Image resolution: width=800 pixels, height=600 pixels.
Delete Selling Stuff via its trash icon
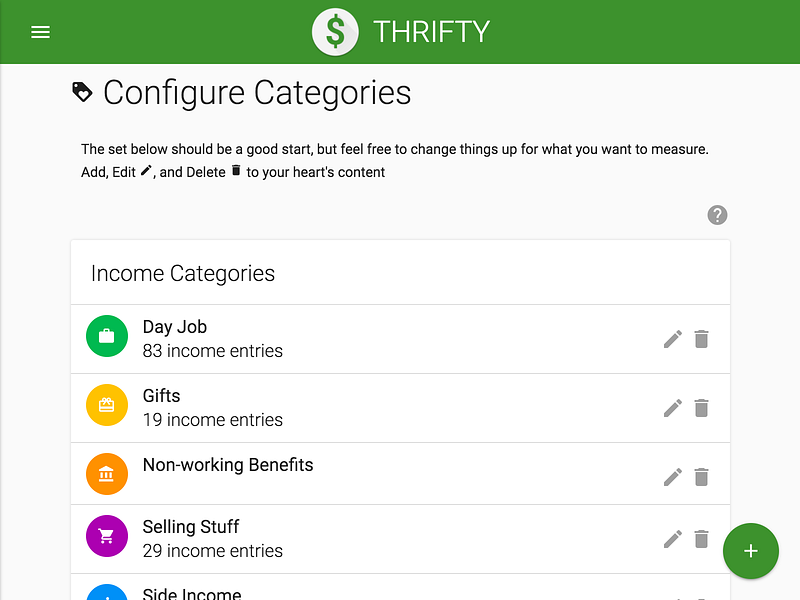point(701,539)
